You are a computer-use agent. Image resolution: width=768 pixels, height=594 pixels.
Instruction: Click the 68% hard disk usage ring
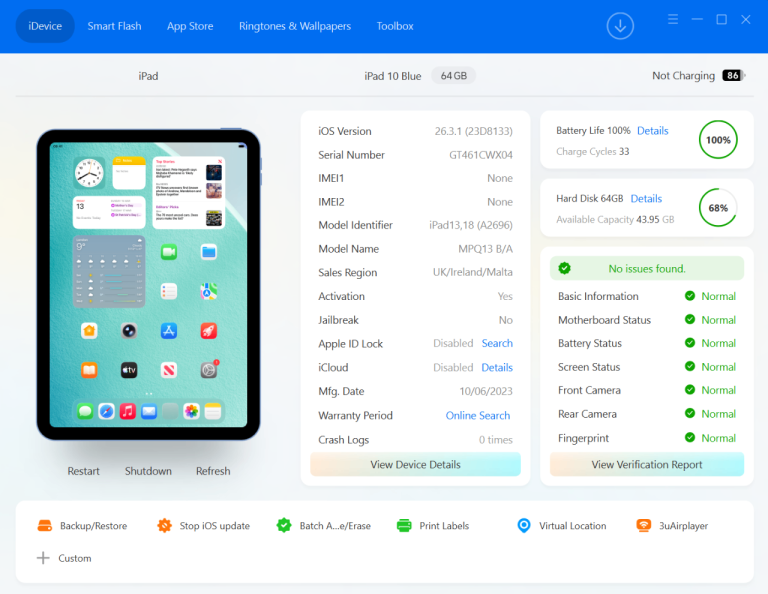pos(718,208)
